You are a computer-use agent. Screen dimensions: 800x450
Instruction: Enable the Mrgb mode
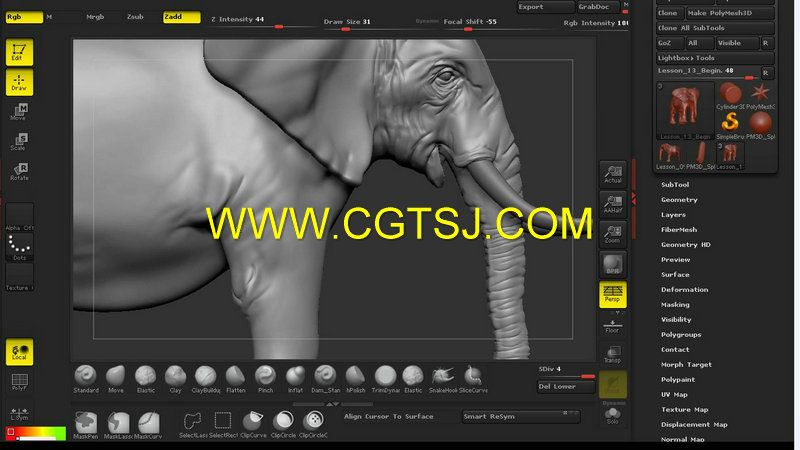tap(95, 17)
